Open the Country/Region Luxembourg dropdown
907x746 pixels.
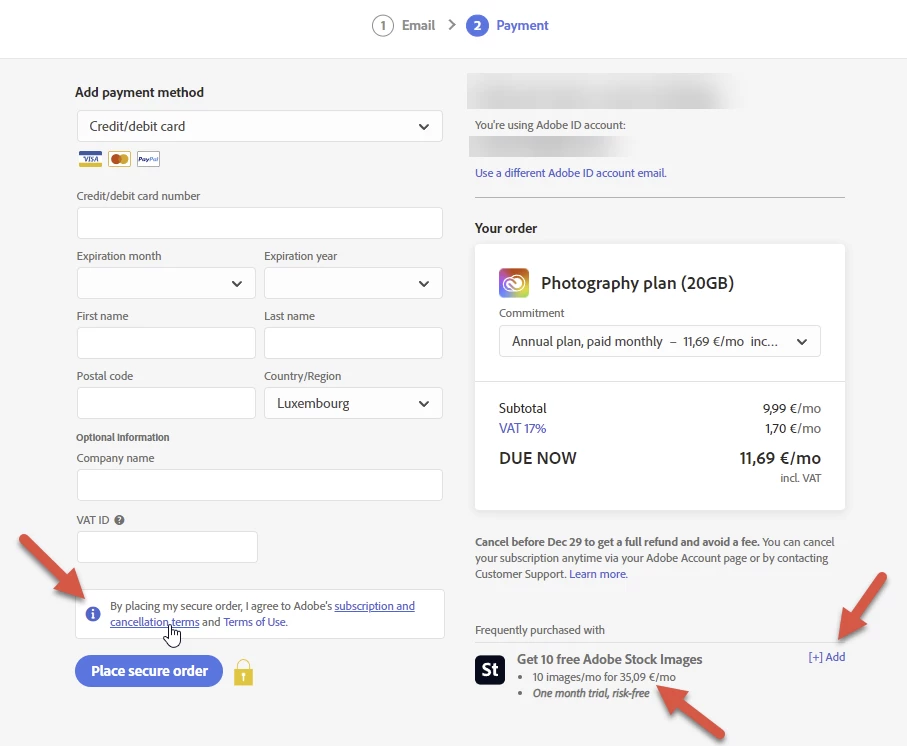(353, 403)
